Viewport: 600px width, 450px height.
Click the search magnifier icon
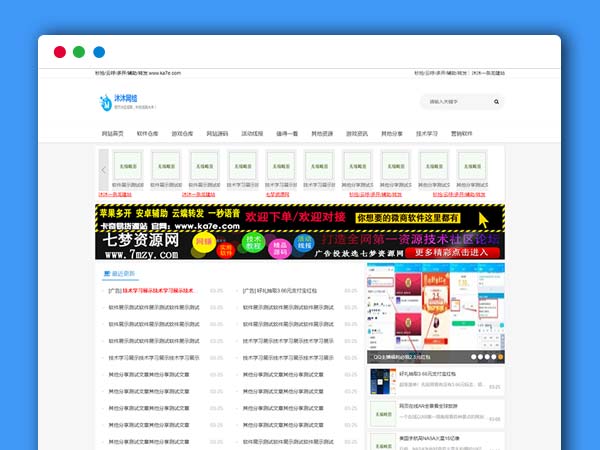point(496,102)
